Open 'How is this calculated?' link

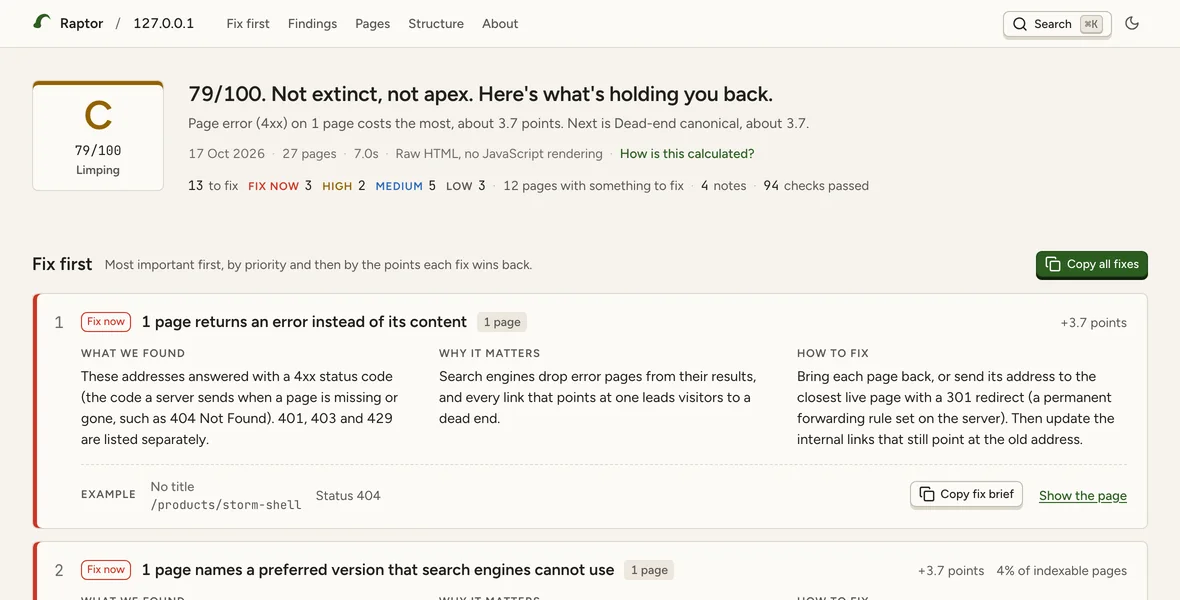[686, 154]
